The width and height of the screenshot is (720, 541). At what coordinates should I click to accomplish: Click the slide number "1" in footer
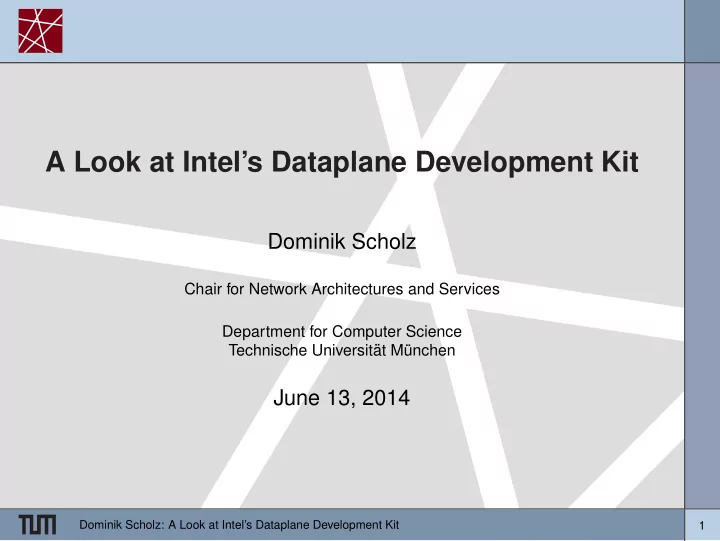click(x=702, y=525)
